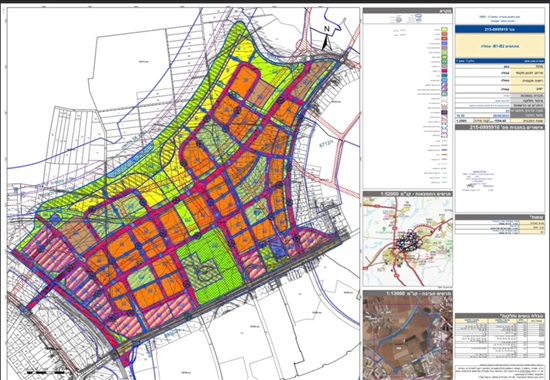
Task: Click the scale bar below the map
Action: [x=46, y=372]
